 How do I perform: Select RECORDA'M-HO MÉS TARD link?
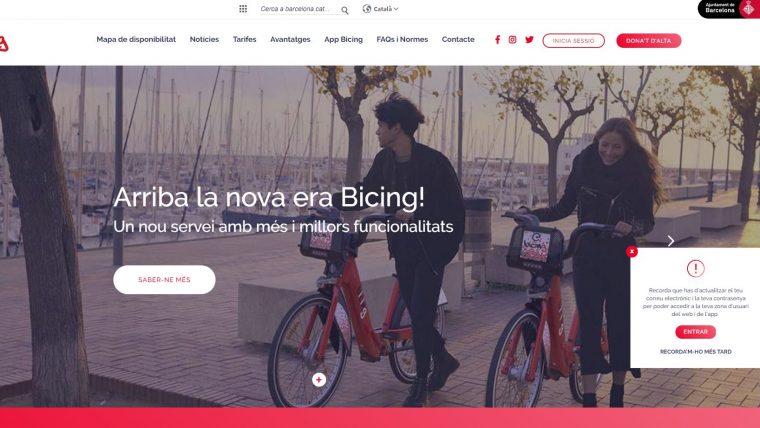coord(696,352)
